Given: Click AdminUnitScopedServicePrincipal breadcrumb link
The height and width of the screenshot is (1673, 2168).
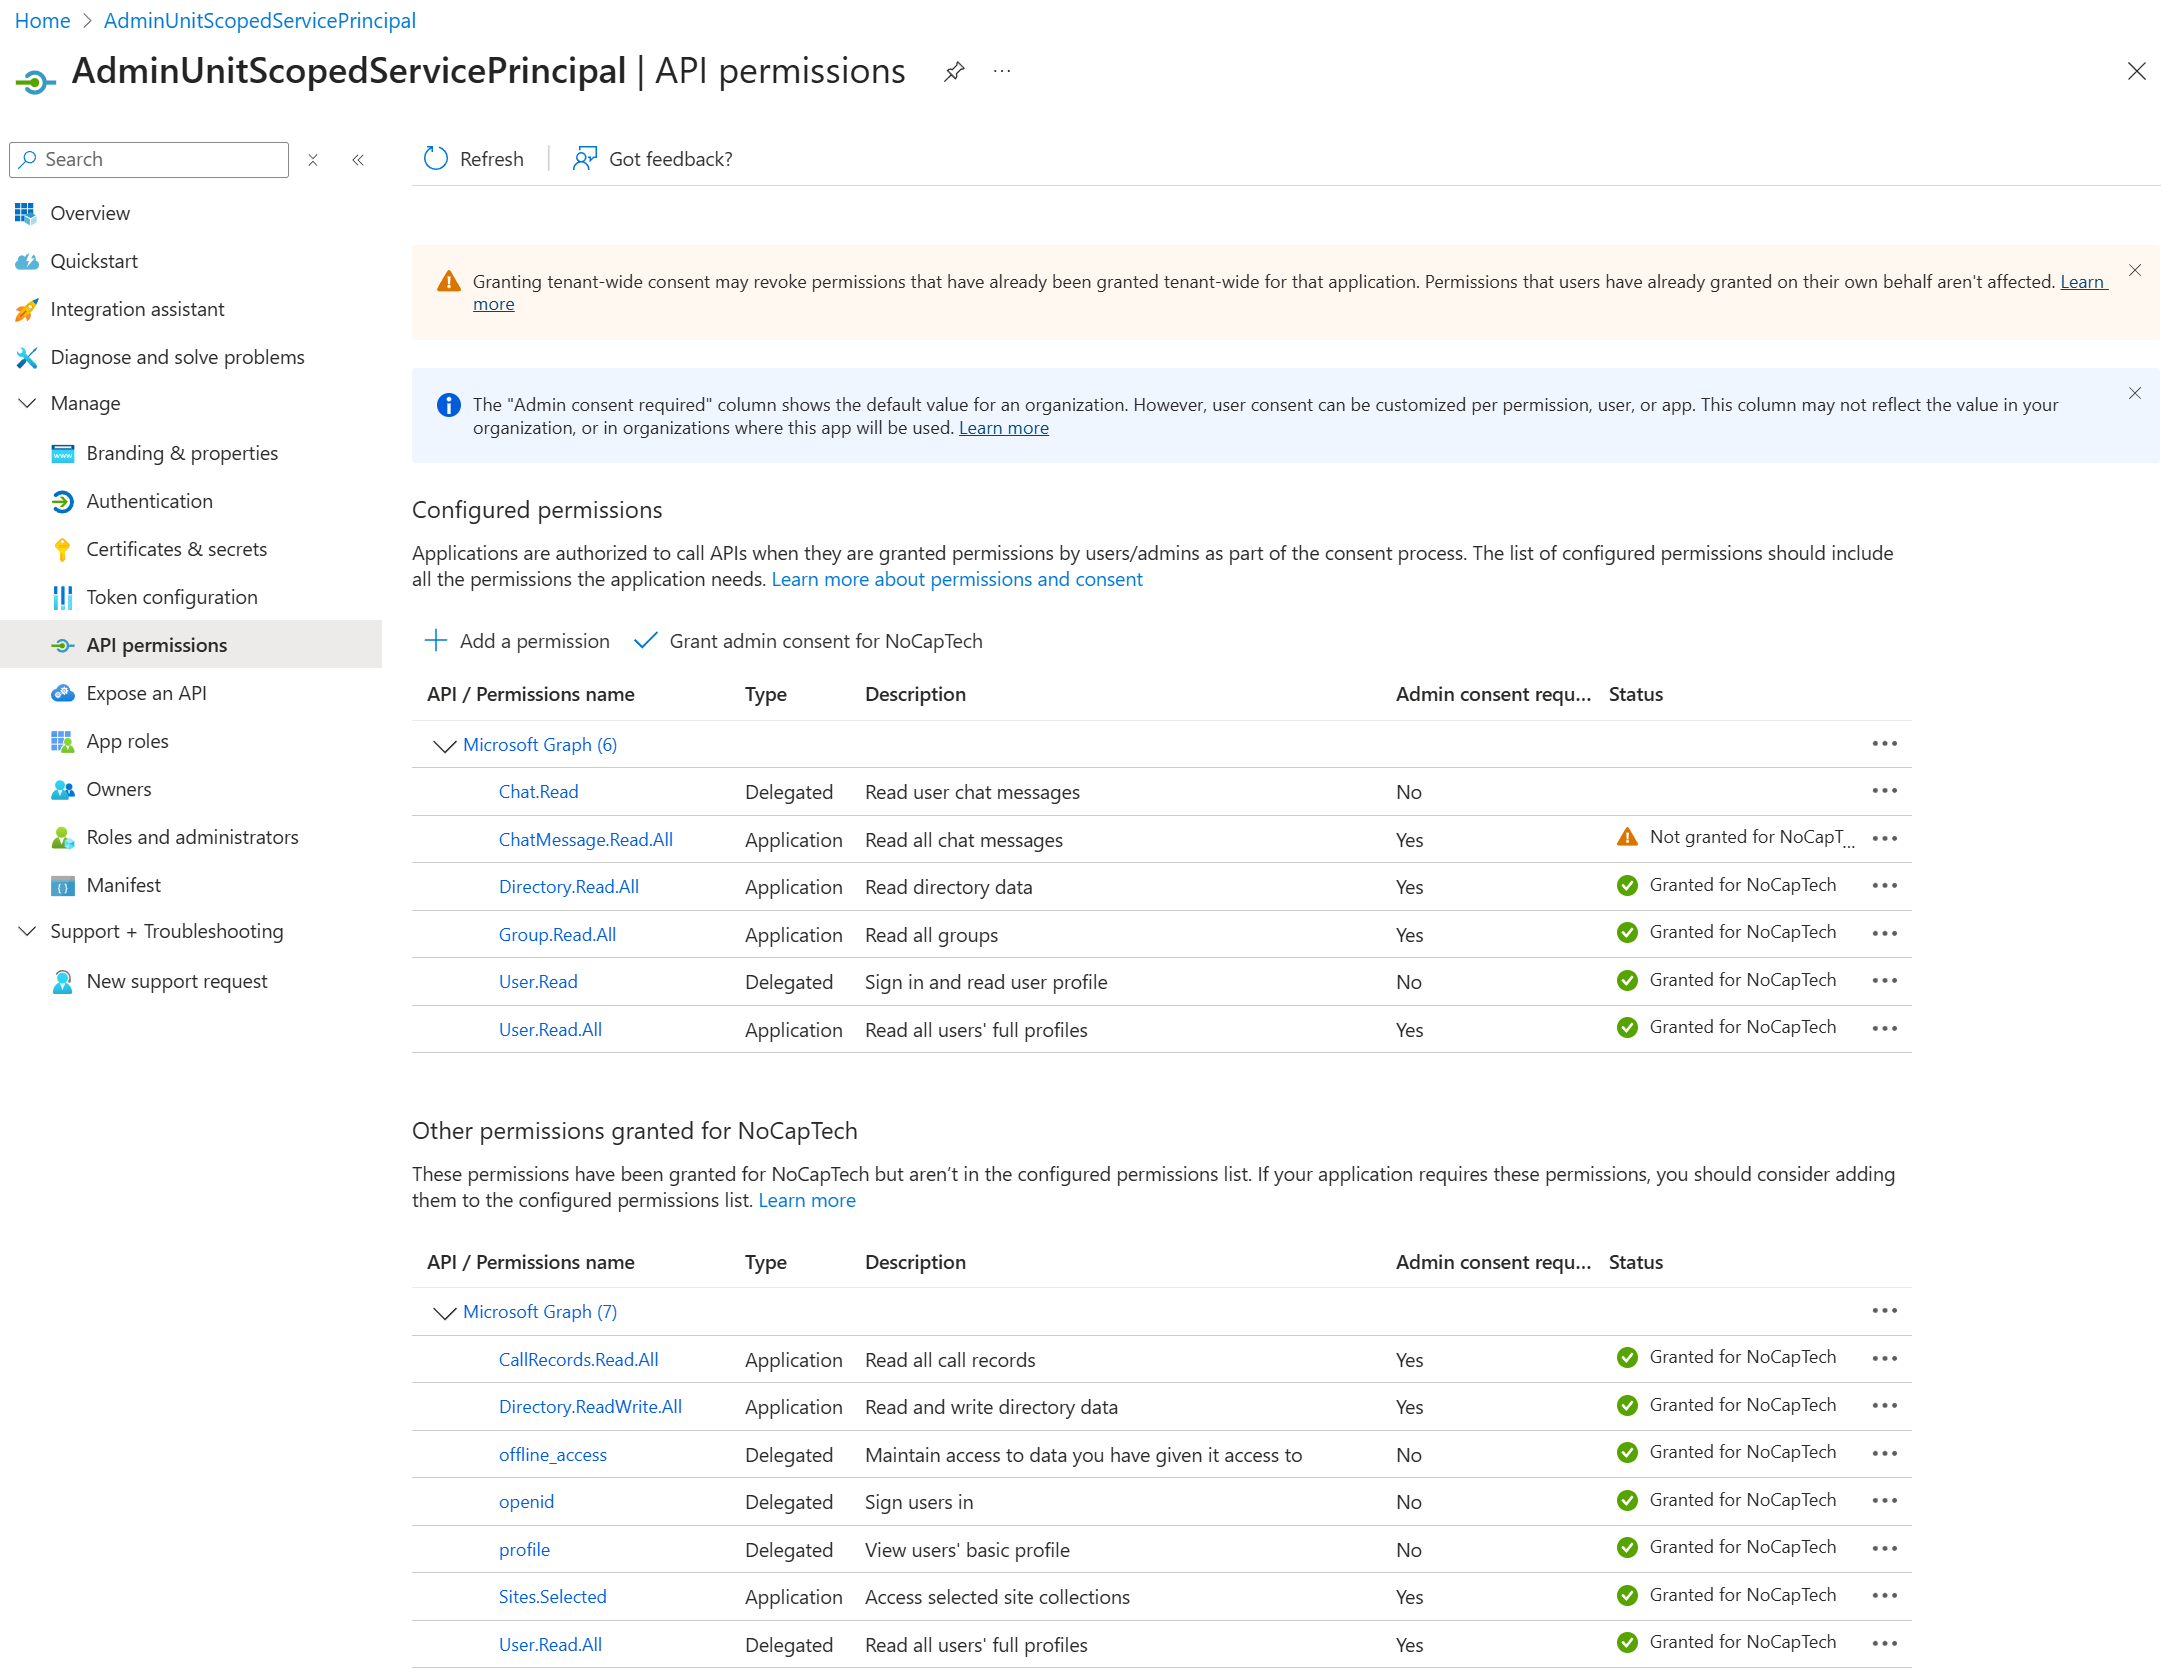Looking at the screenshot, I should (x=260, y=20).
